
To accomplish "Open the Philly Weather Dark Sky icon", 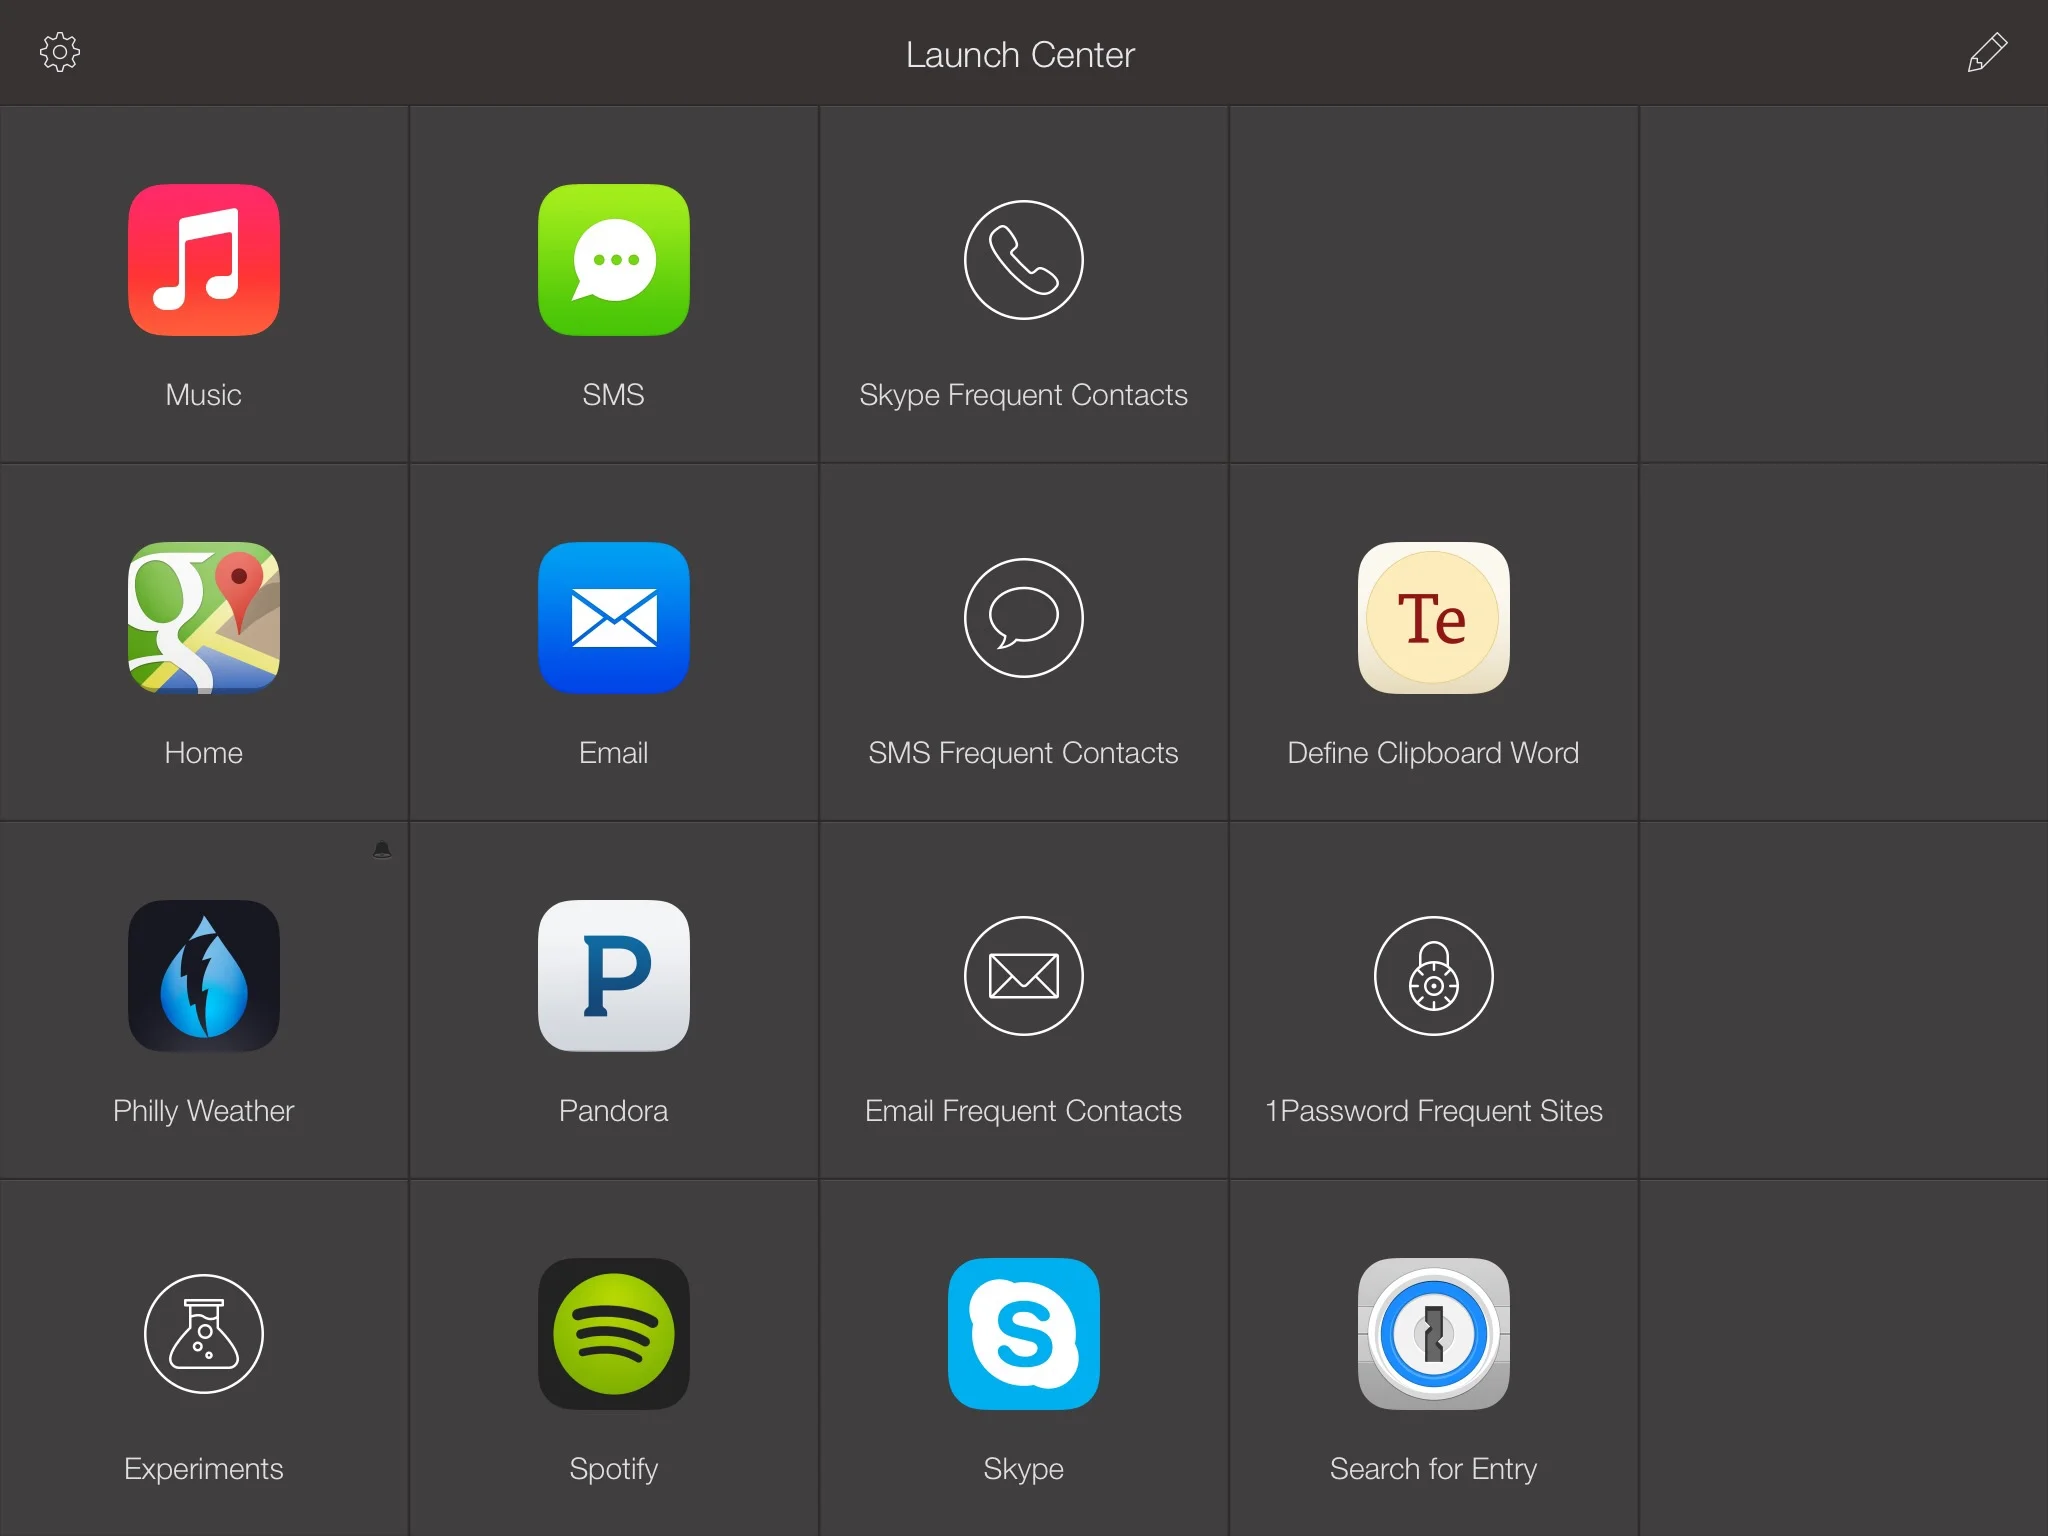I will coord(204,976).
